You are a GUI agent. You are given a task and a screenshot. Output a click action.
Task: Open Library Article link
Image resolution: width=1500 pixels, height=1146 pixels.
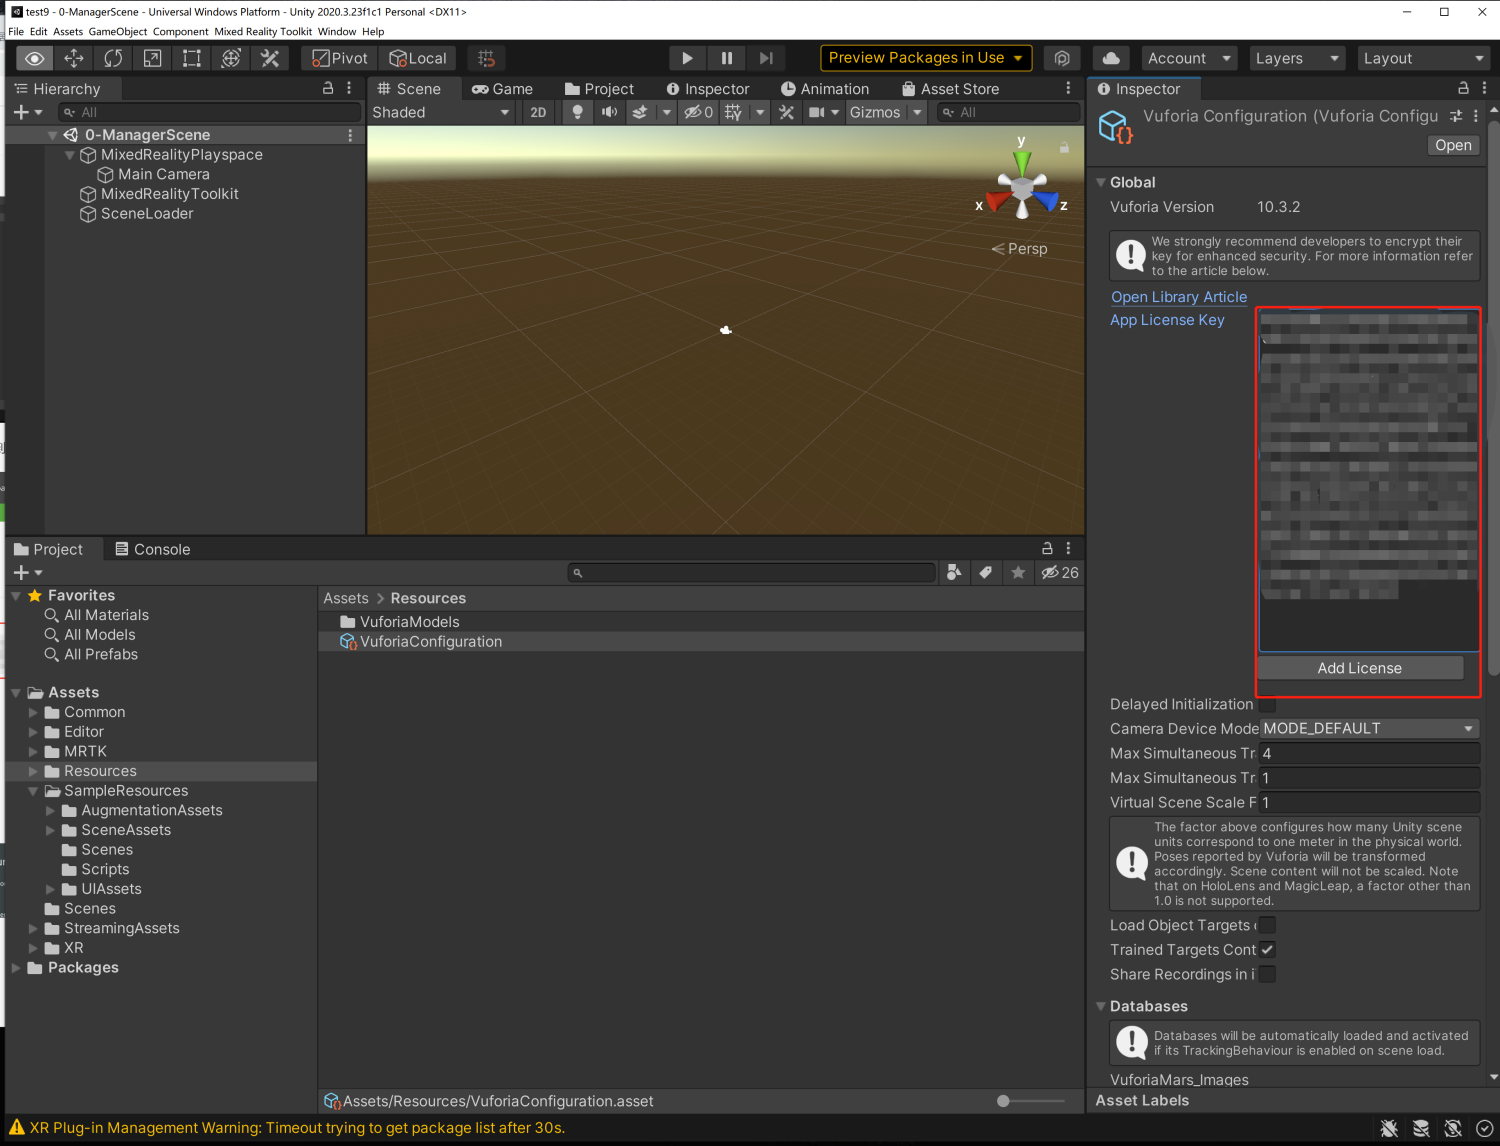click(x=1179, y=297)
